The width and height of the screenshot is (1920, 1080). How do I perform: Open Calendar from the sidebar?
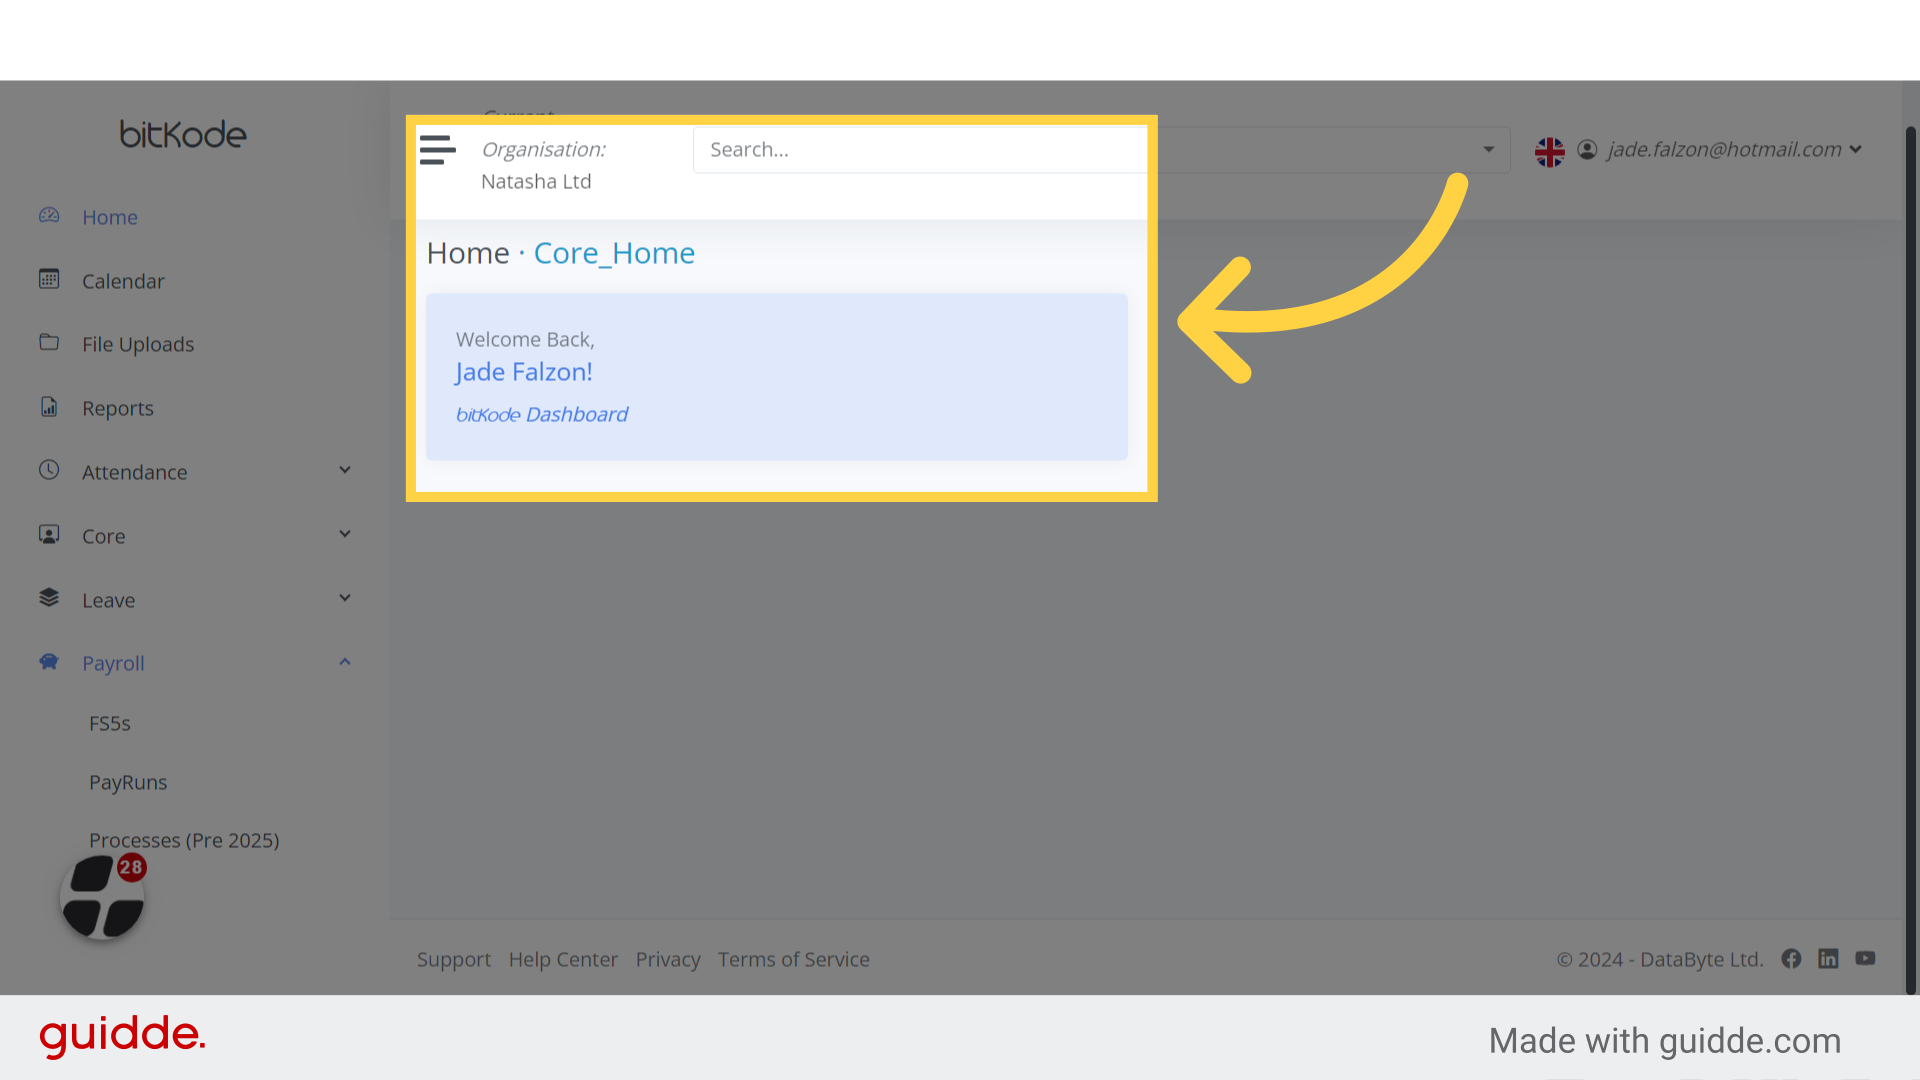click(x=123, y=281)
